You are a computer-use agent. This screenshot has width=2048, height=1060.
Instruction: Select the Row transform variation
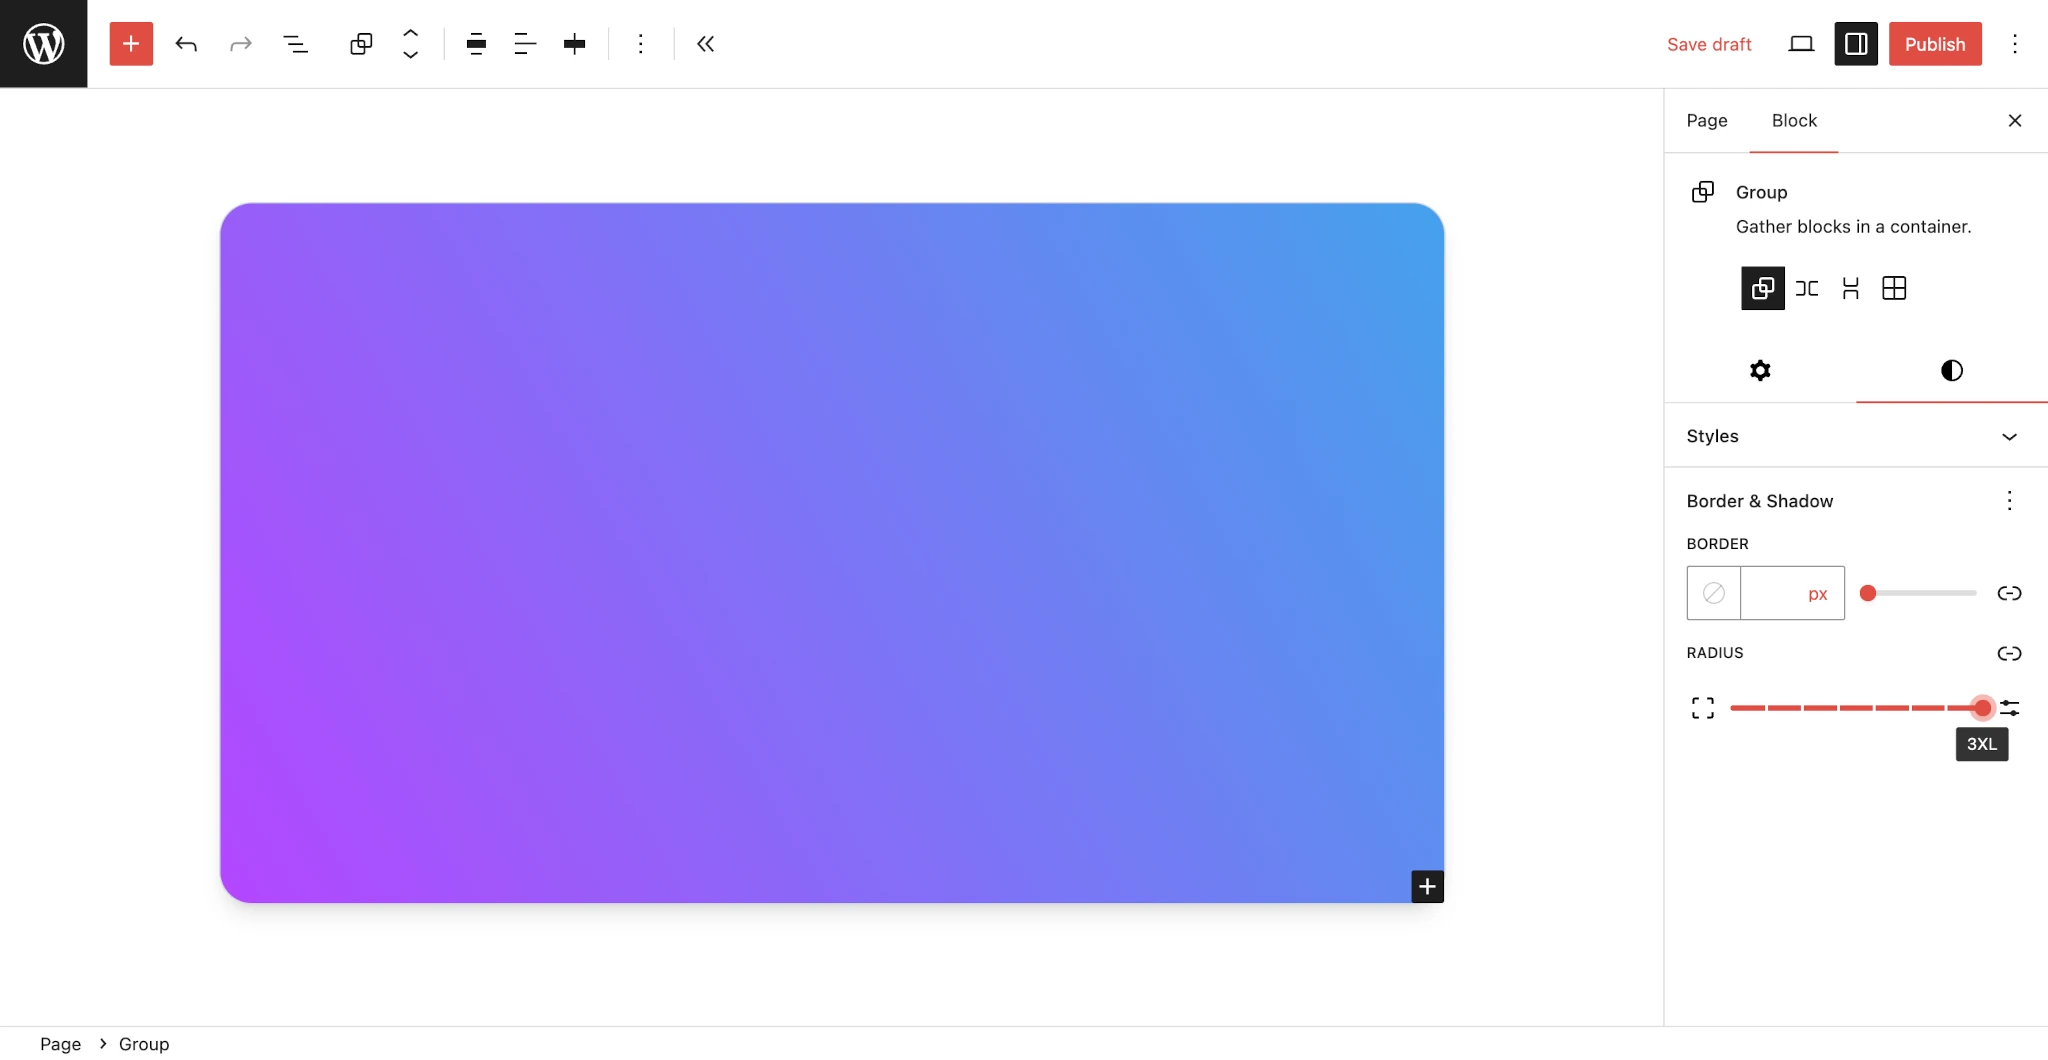pos(1808,288)
